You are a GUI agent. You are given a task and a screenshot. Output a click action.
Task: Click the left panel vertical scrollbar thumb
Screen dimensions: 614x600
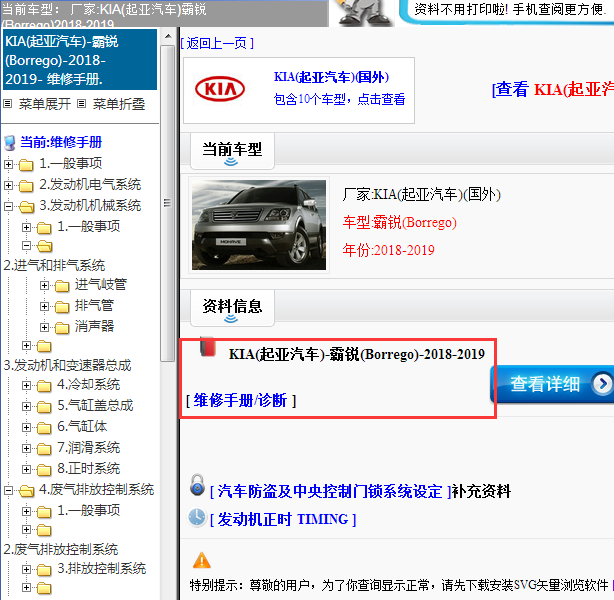[168, 203]
